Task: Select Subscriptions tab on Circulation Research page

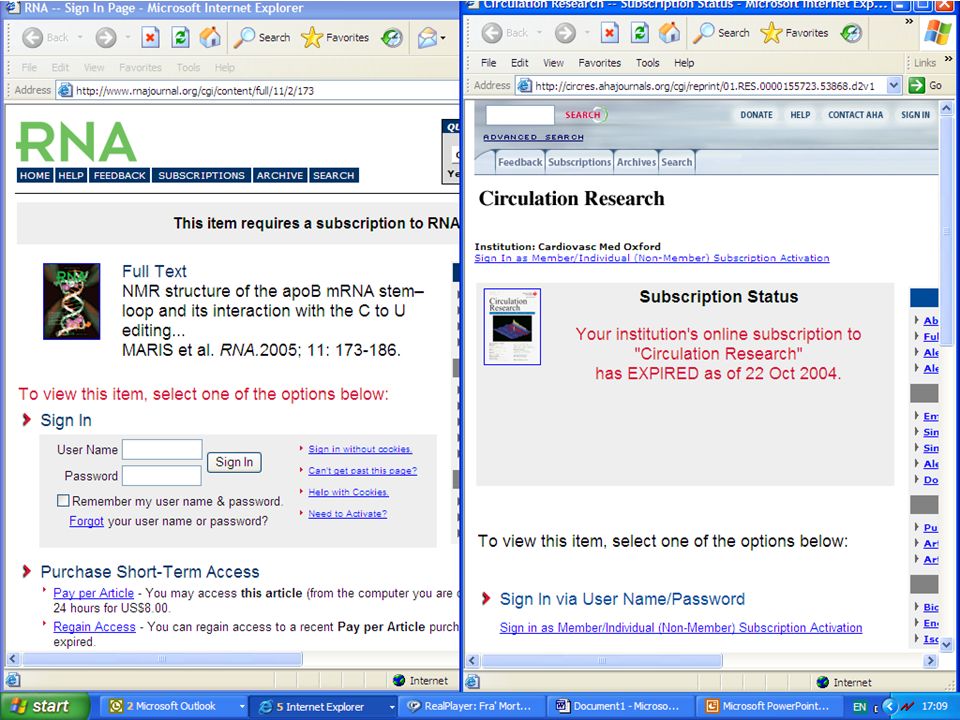Action: pyautogui.click(x=579, y=162)
